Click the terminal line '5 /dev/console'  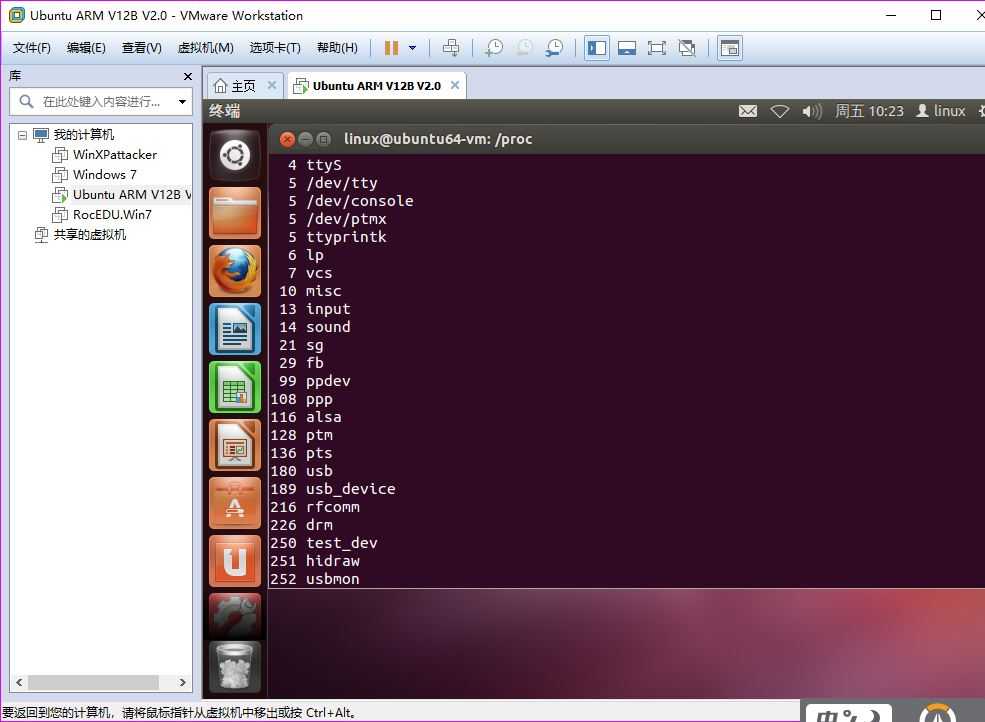click(x=351, y=201)
